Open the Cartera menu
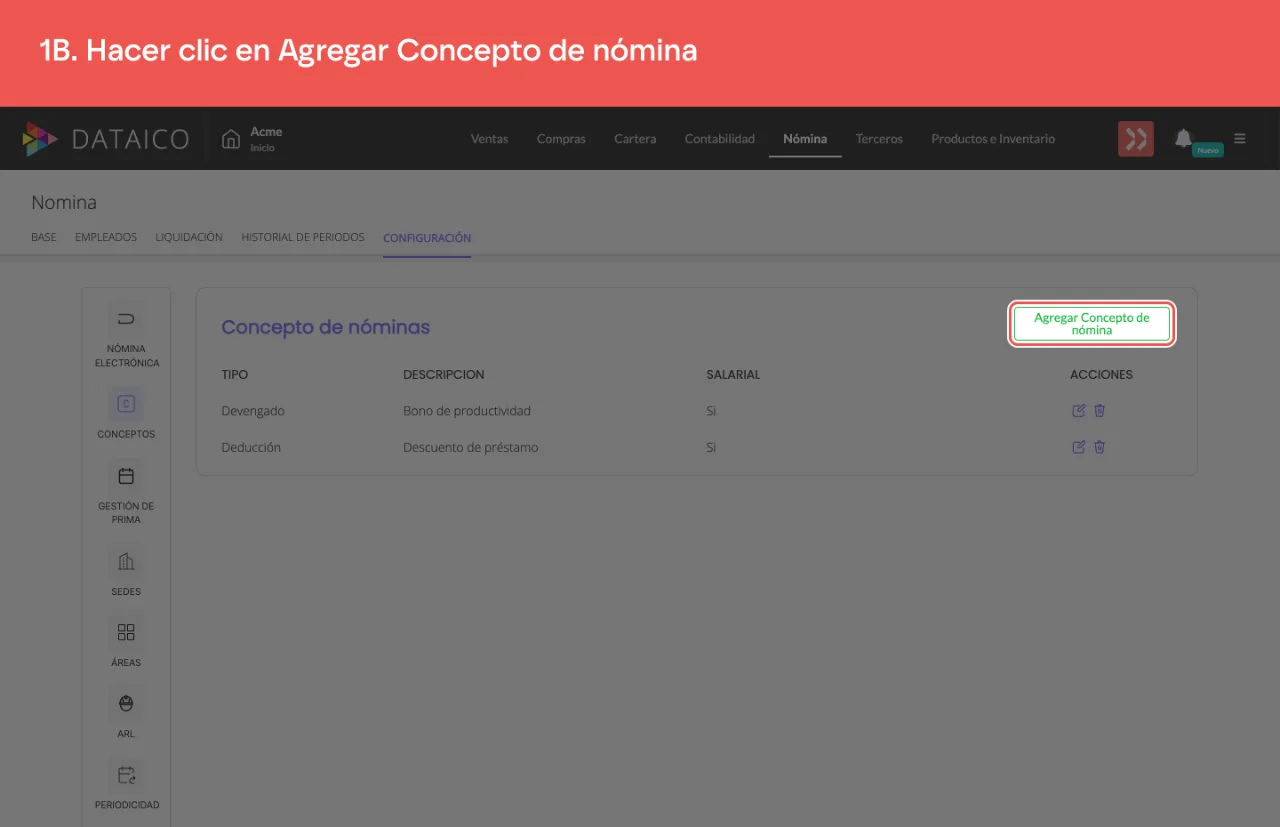The image size is (1280, 827). [635, 139]
